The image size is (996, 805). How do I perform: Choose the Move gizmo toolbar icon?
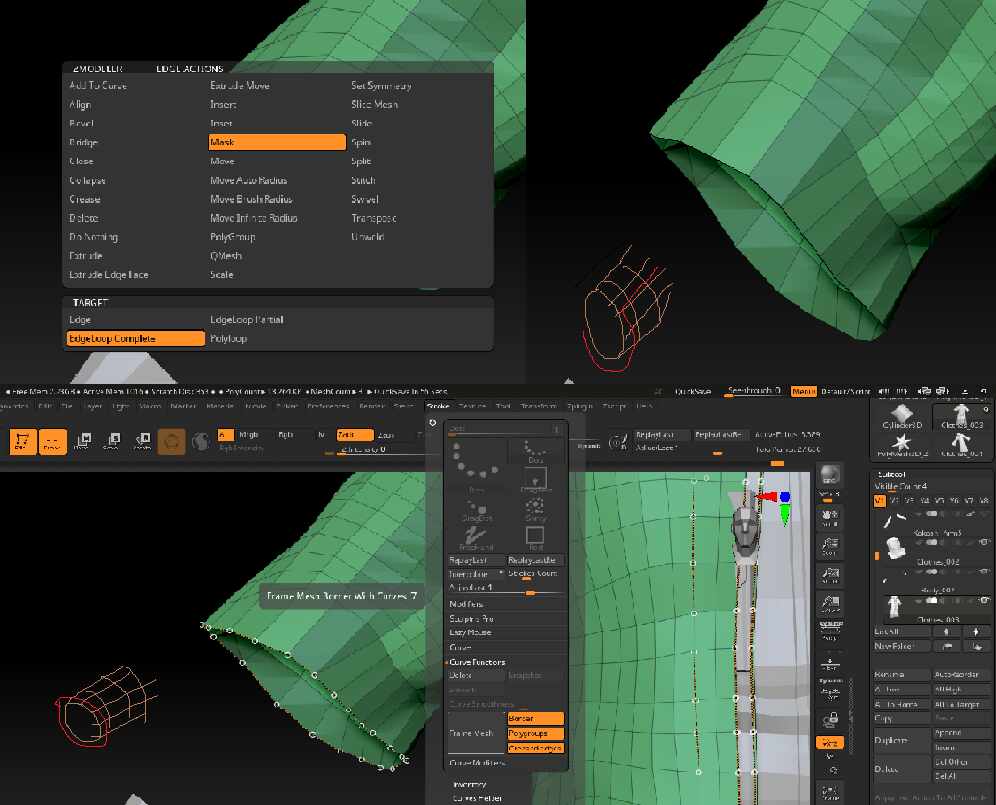(x=83, y=440)
